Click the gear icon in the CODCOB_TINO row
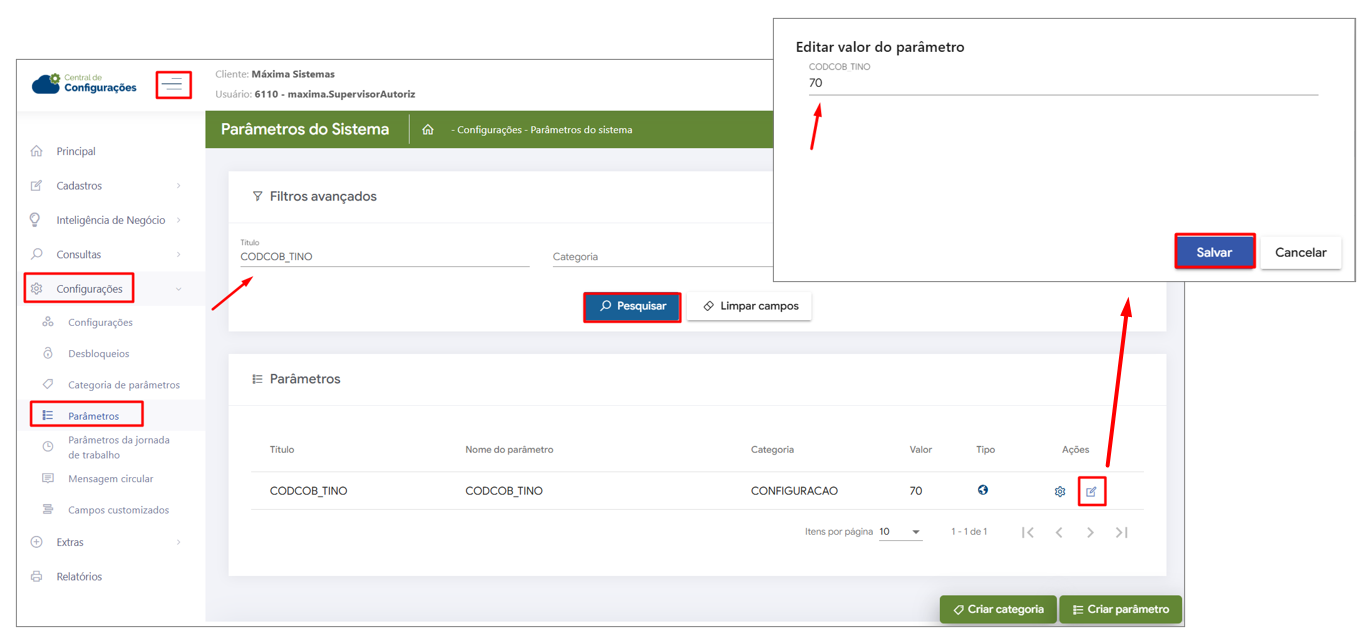The width and height of the screenshot is (1370, 639). tap(1060, 492)
